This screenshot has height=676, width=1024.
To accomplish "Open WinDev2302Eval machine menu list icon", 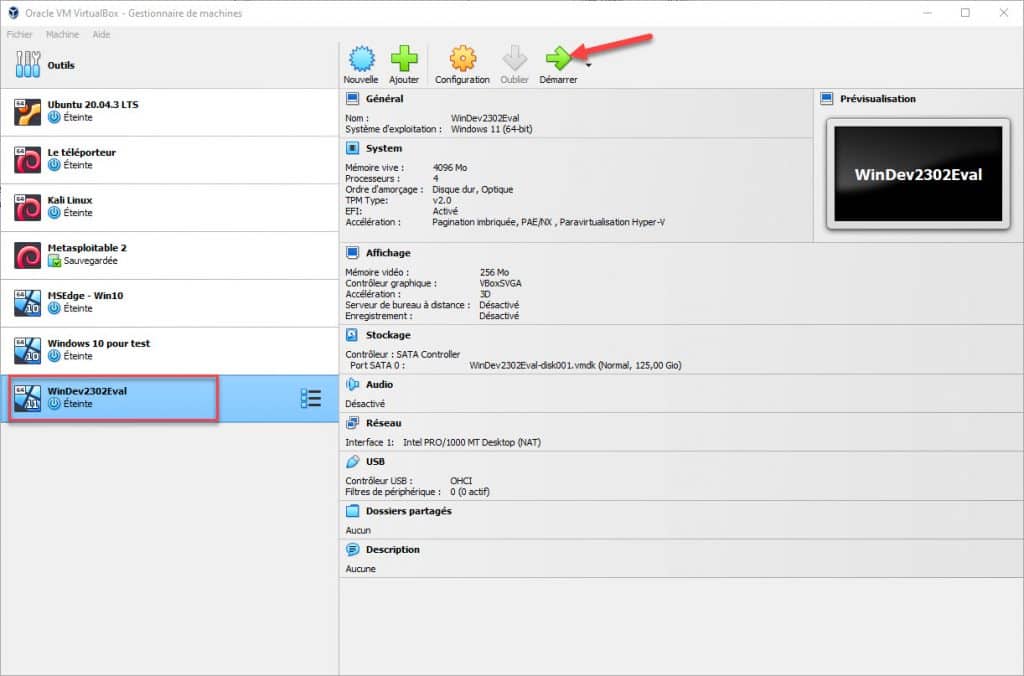I will click(311, 398).
